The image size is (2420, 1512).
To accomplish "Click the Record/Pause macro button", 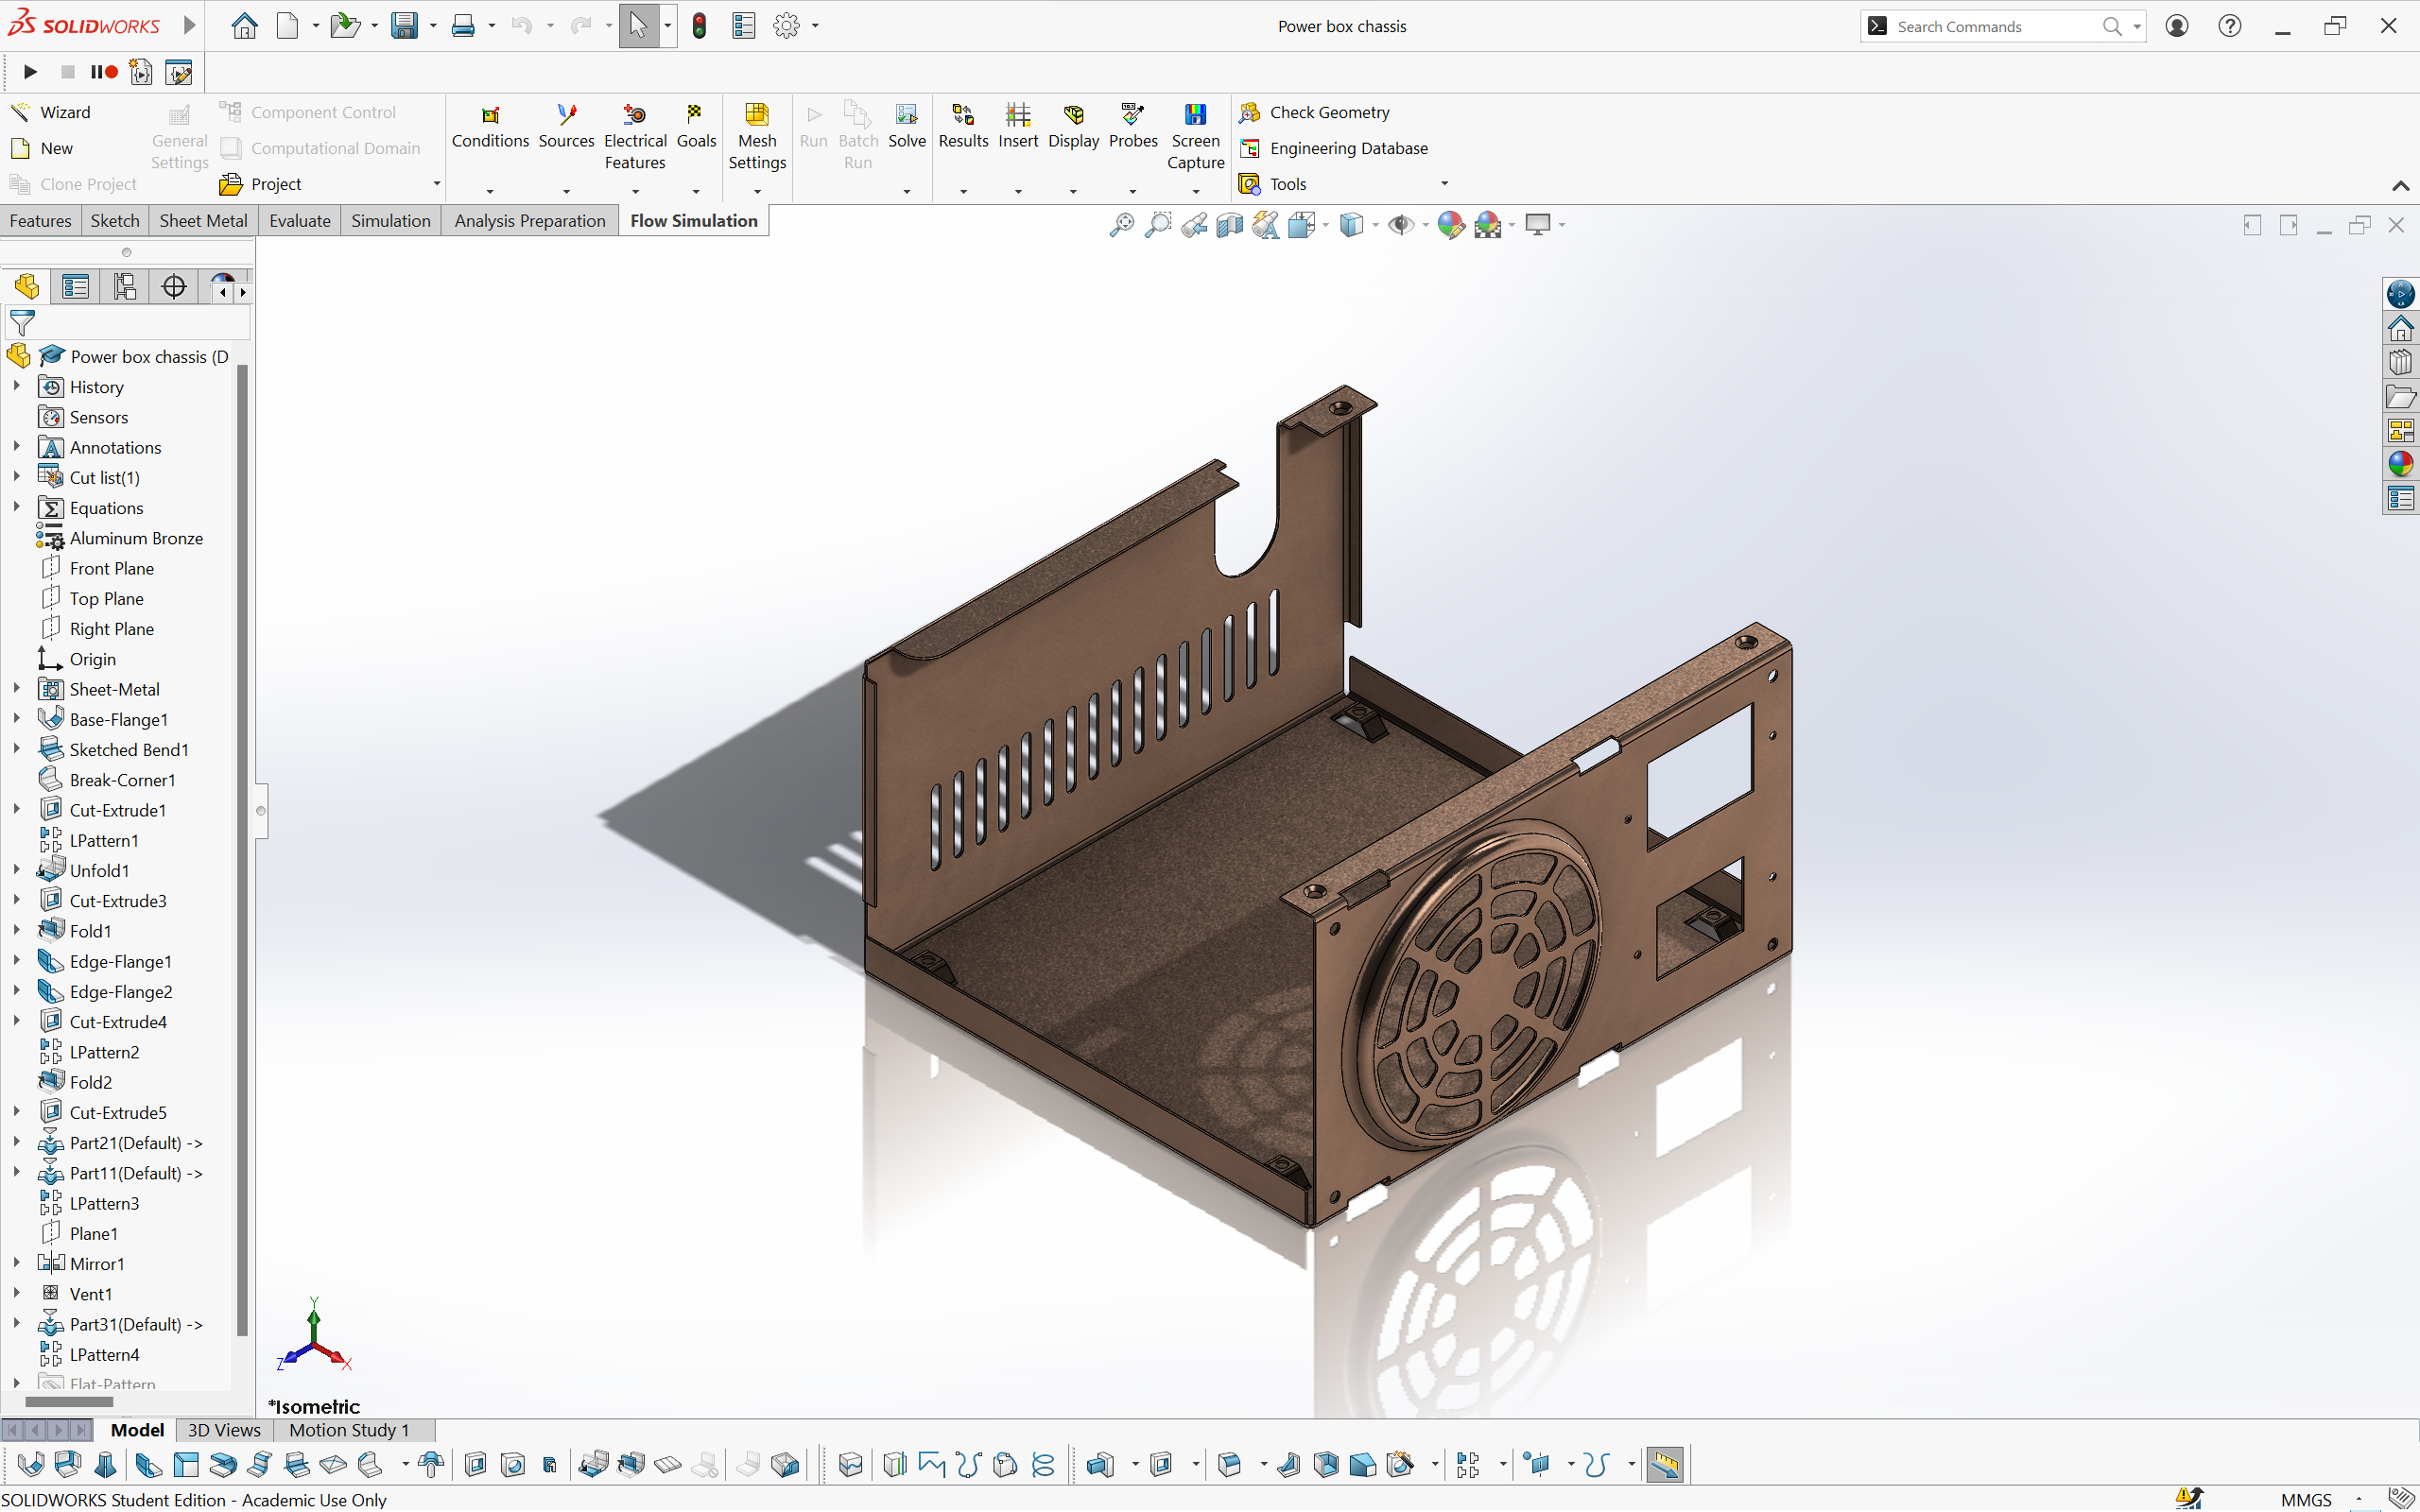I will 104,72.
